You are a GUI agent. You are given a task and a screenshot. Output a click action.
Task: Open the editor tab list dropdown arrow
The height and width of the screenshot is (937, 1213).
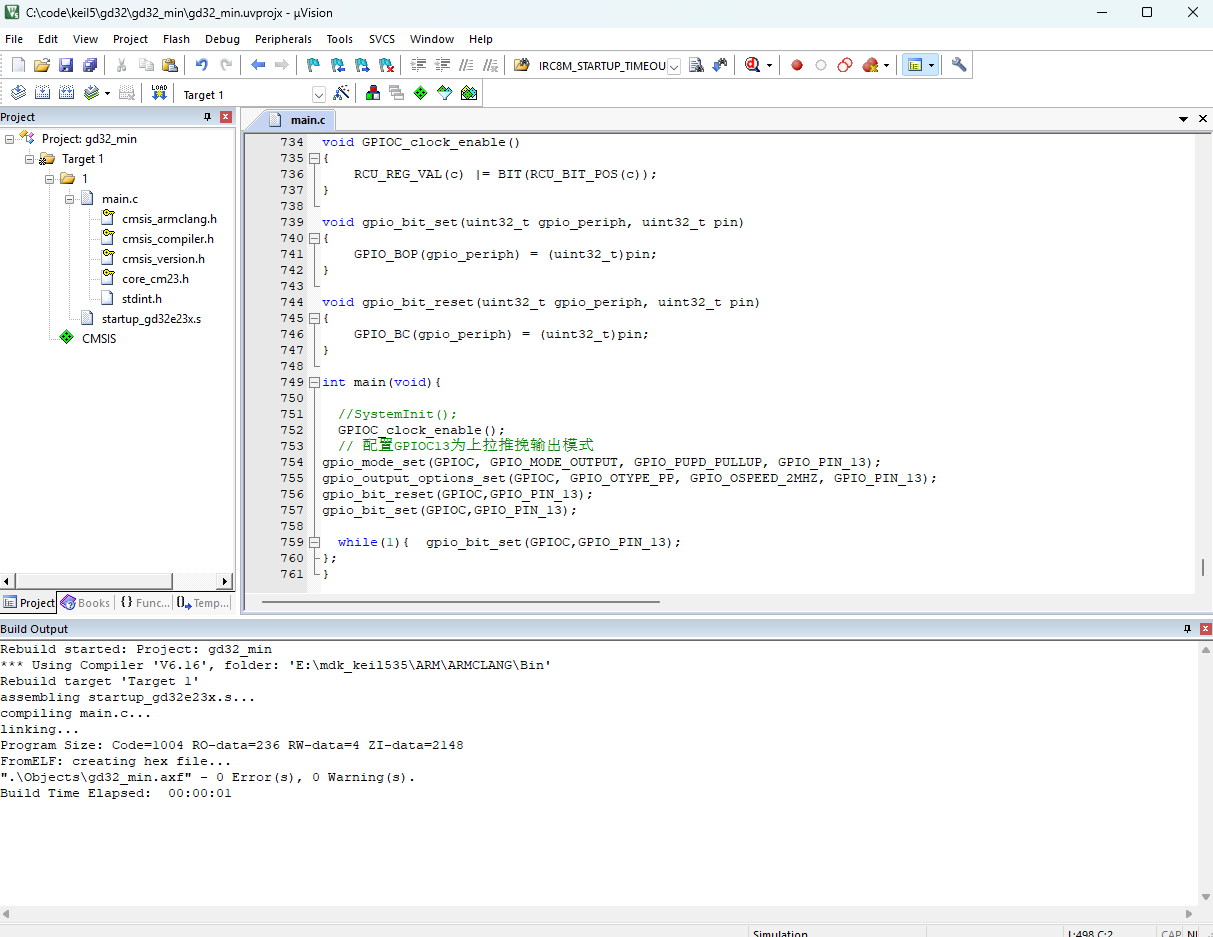[x=1183, y=119]
